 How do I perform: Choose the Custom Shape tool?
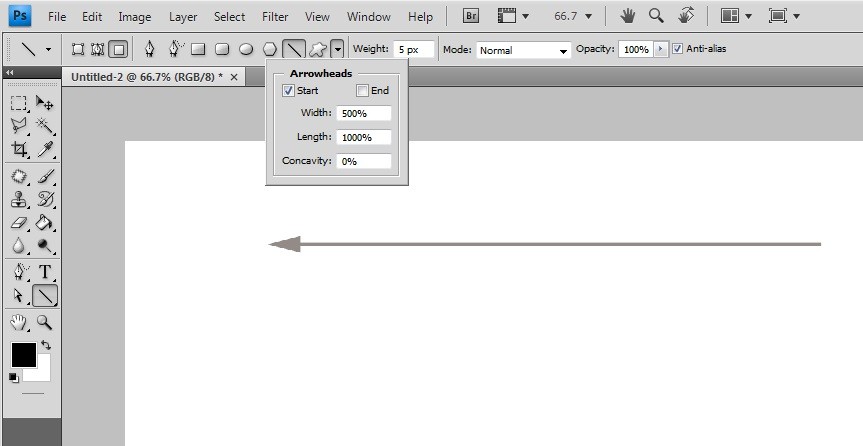[x=318, y=50]
